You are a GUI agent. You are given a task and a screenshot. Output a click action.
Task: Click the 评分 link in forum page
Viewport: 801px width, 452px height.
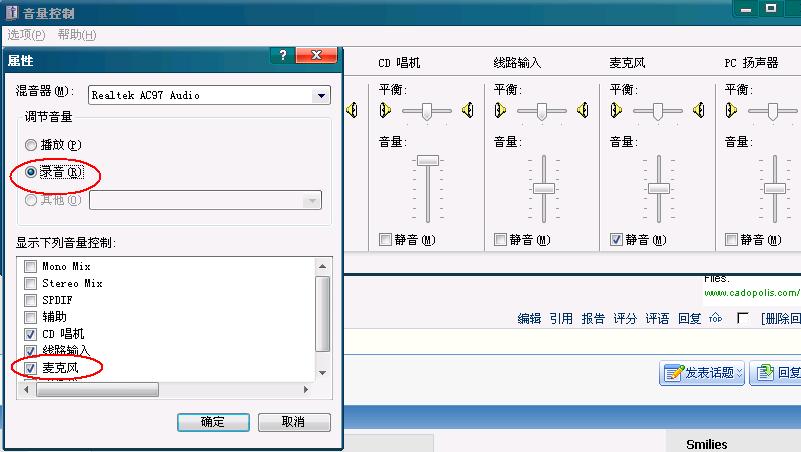[625, 319]
